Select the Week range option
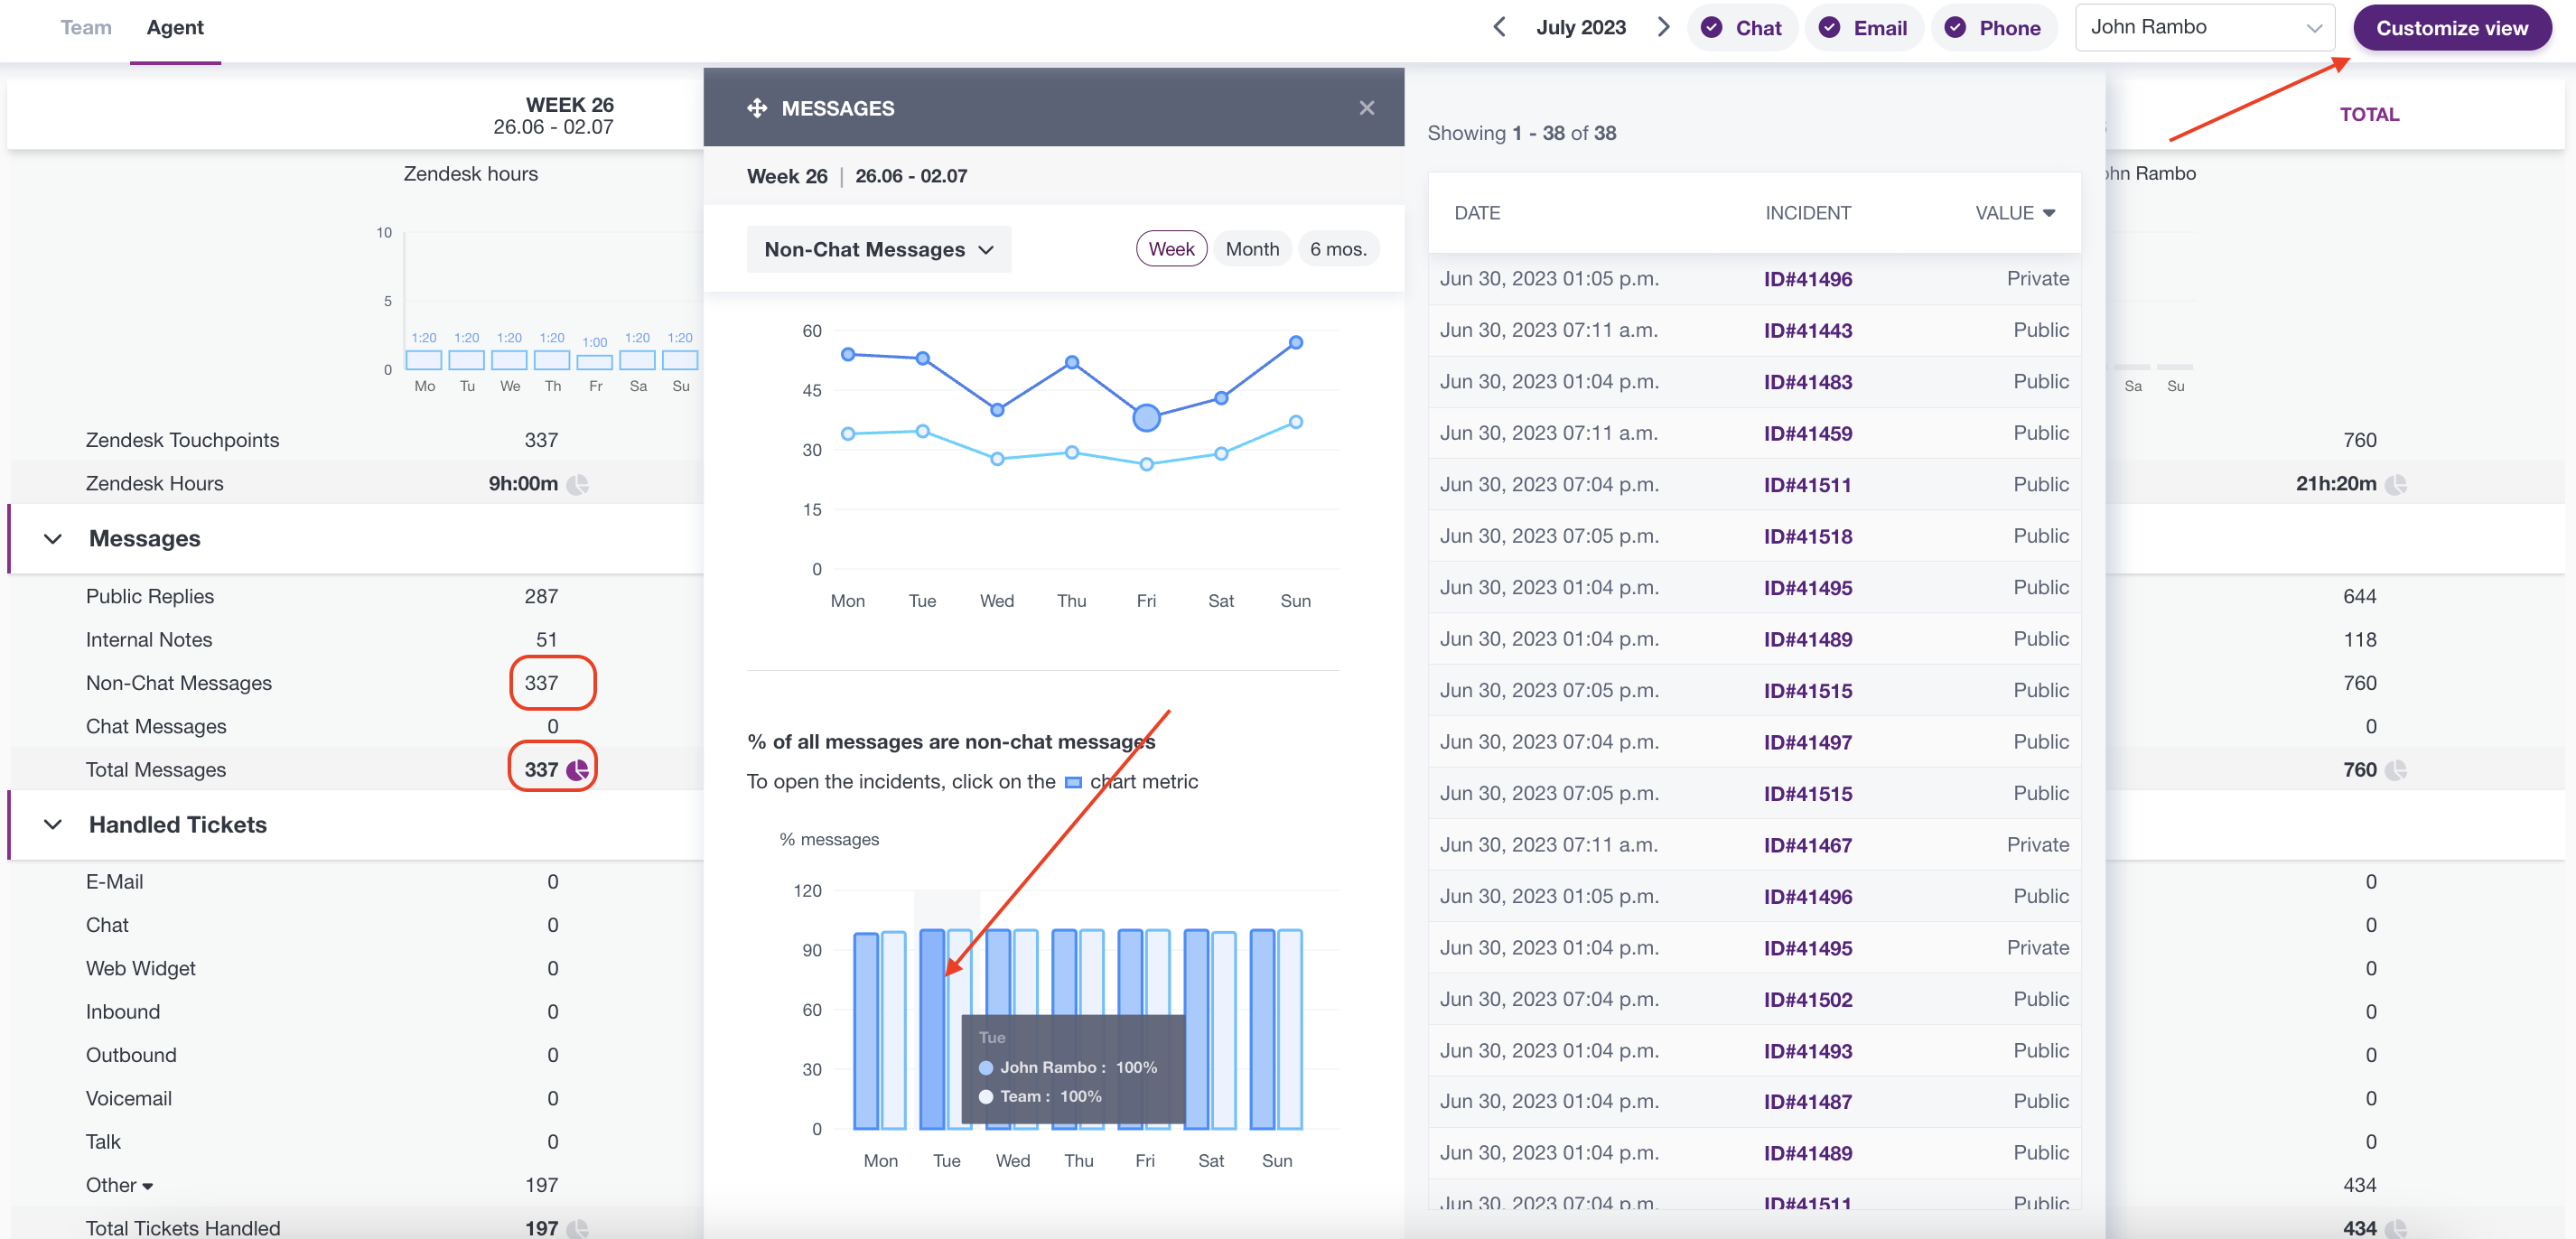Viewport: 2576px width, 1239px height. coord(1171,249)
